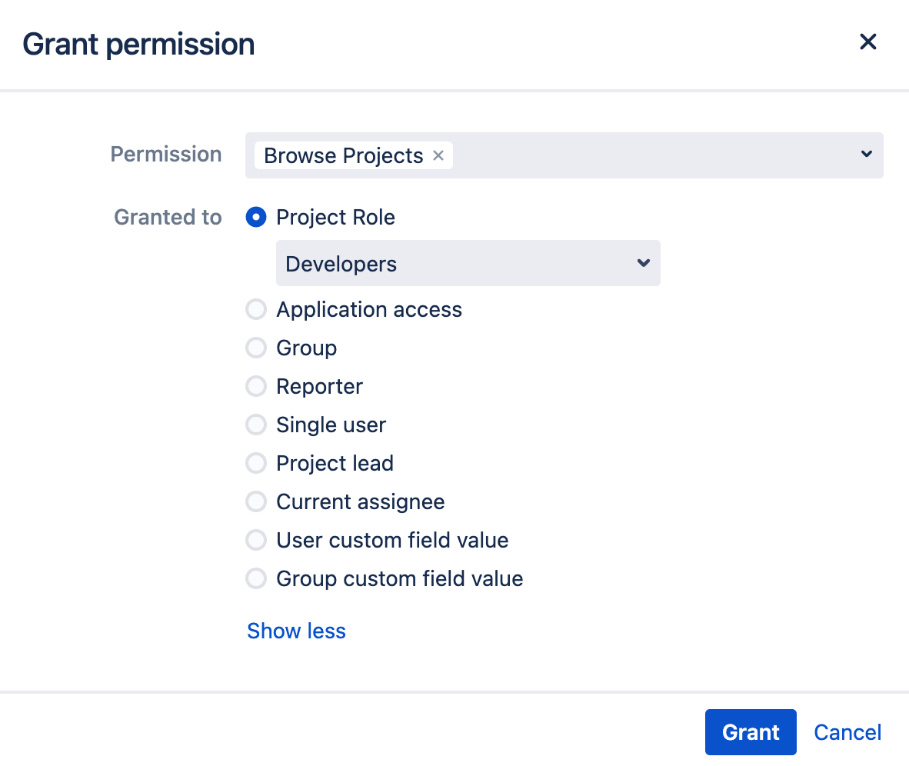Image resolution: width=909 pixels, height=766 pixels.
Task: Click the Developers dropdown chevron
Action: point(643,263)
